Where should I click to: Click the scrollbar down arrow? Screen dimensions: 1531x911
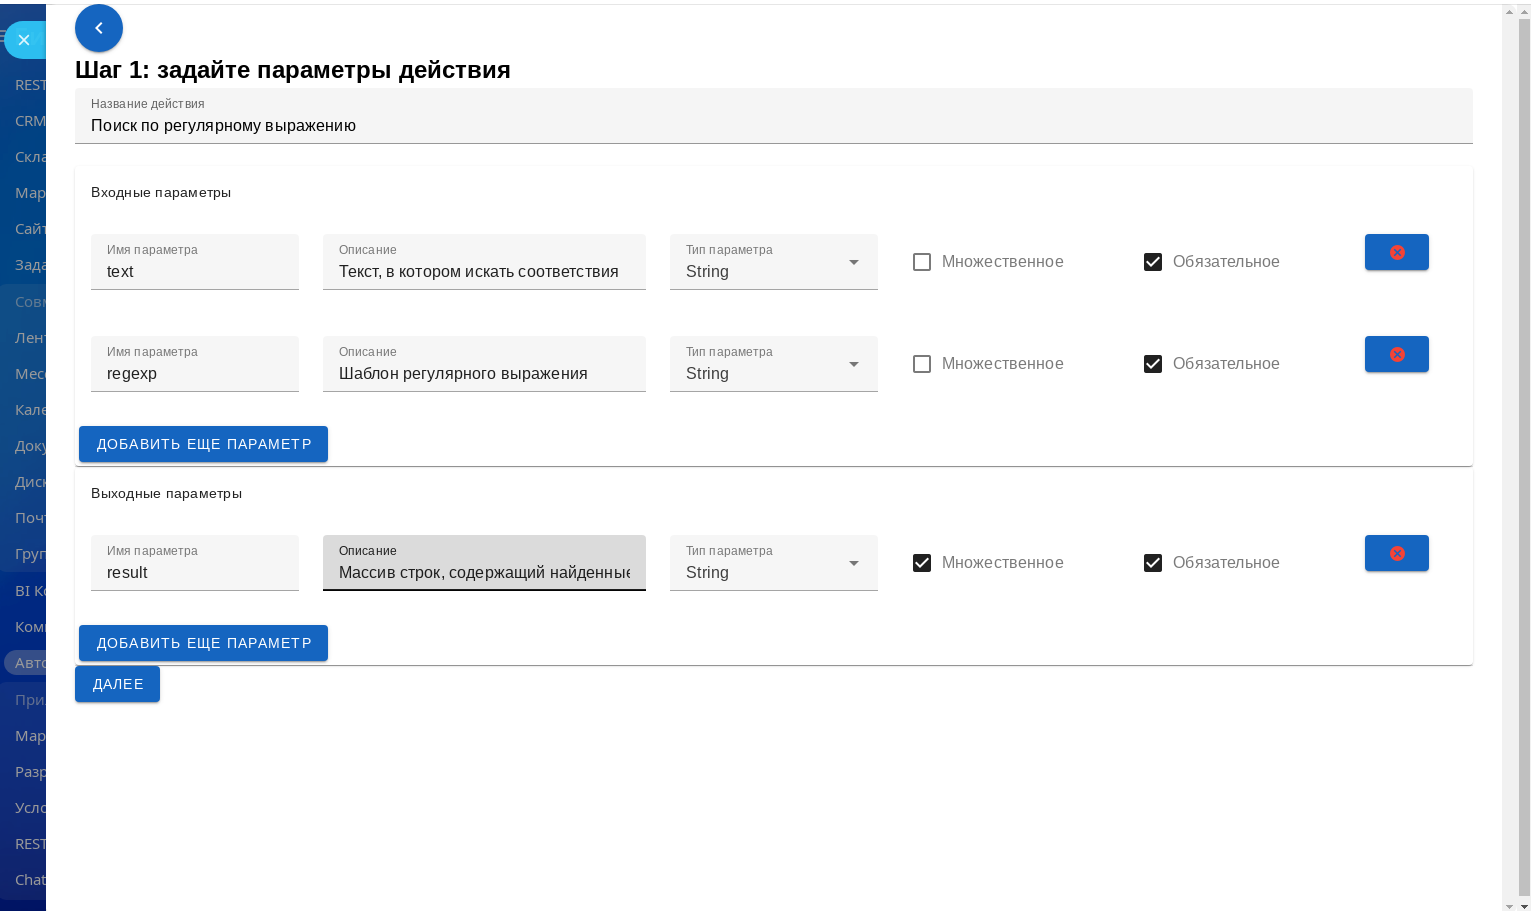(x=1523, y=906)
